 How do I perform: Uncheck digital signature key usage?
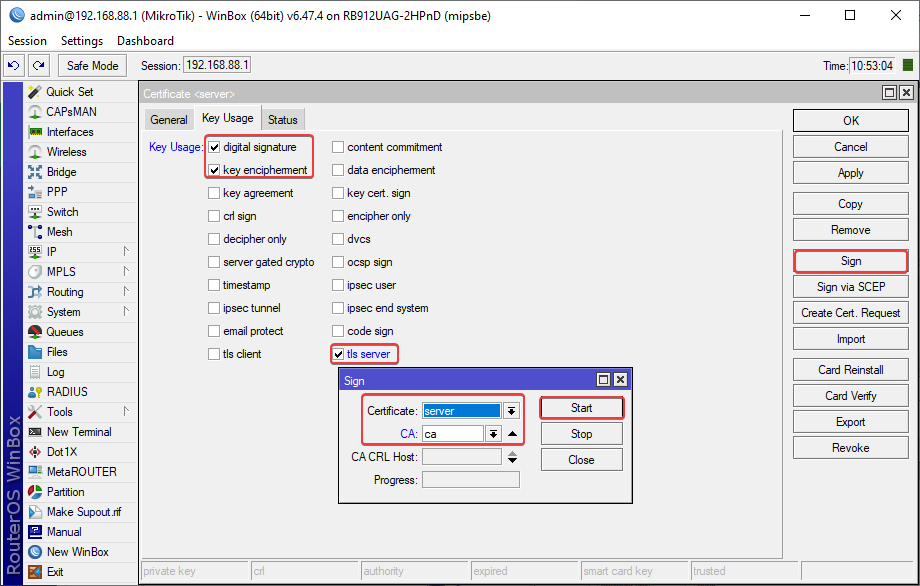[x=215, y=147]
